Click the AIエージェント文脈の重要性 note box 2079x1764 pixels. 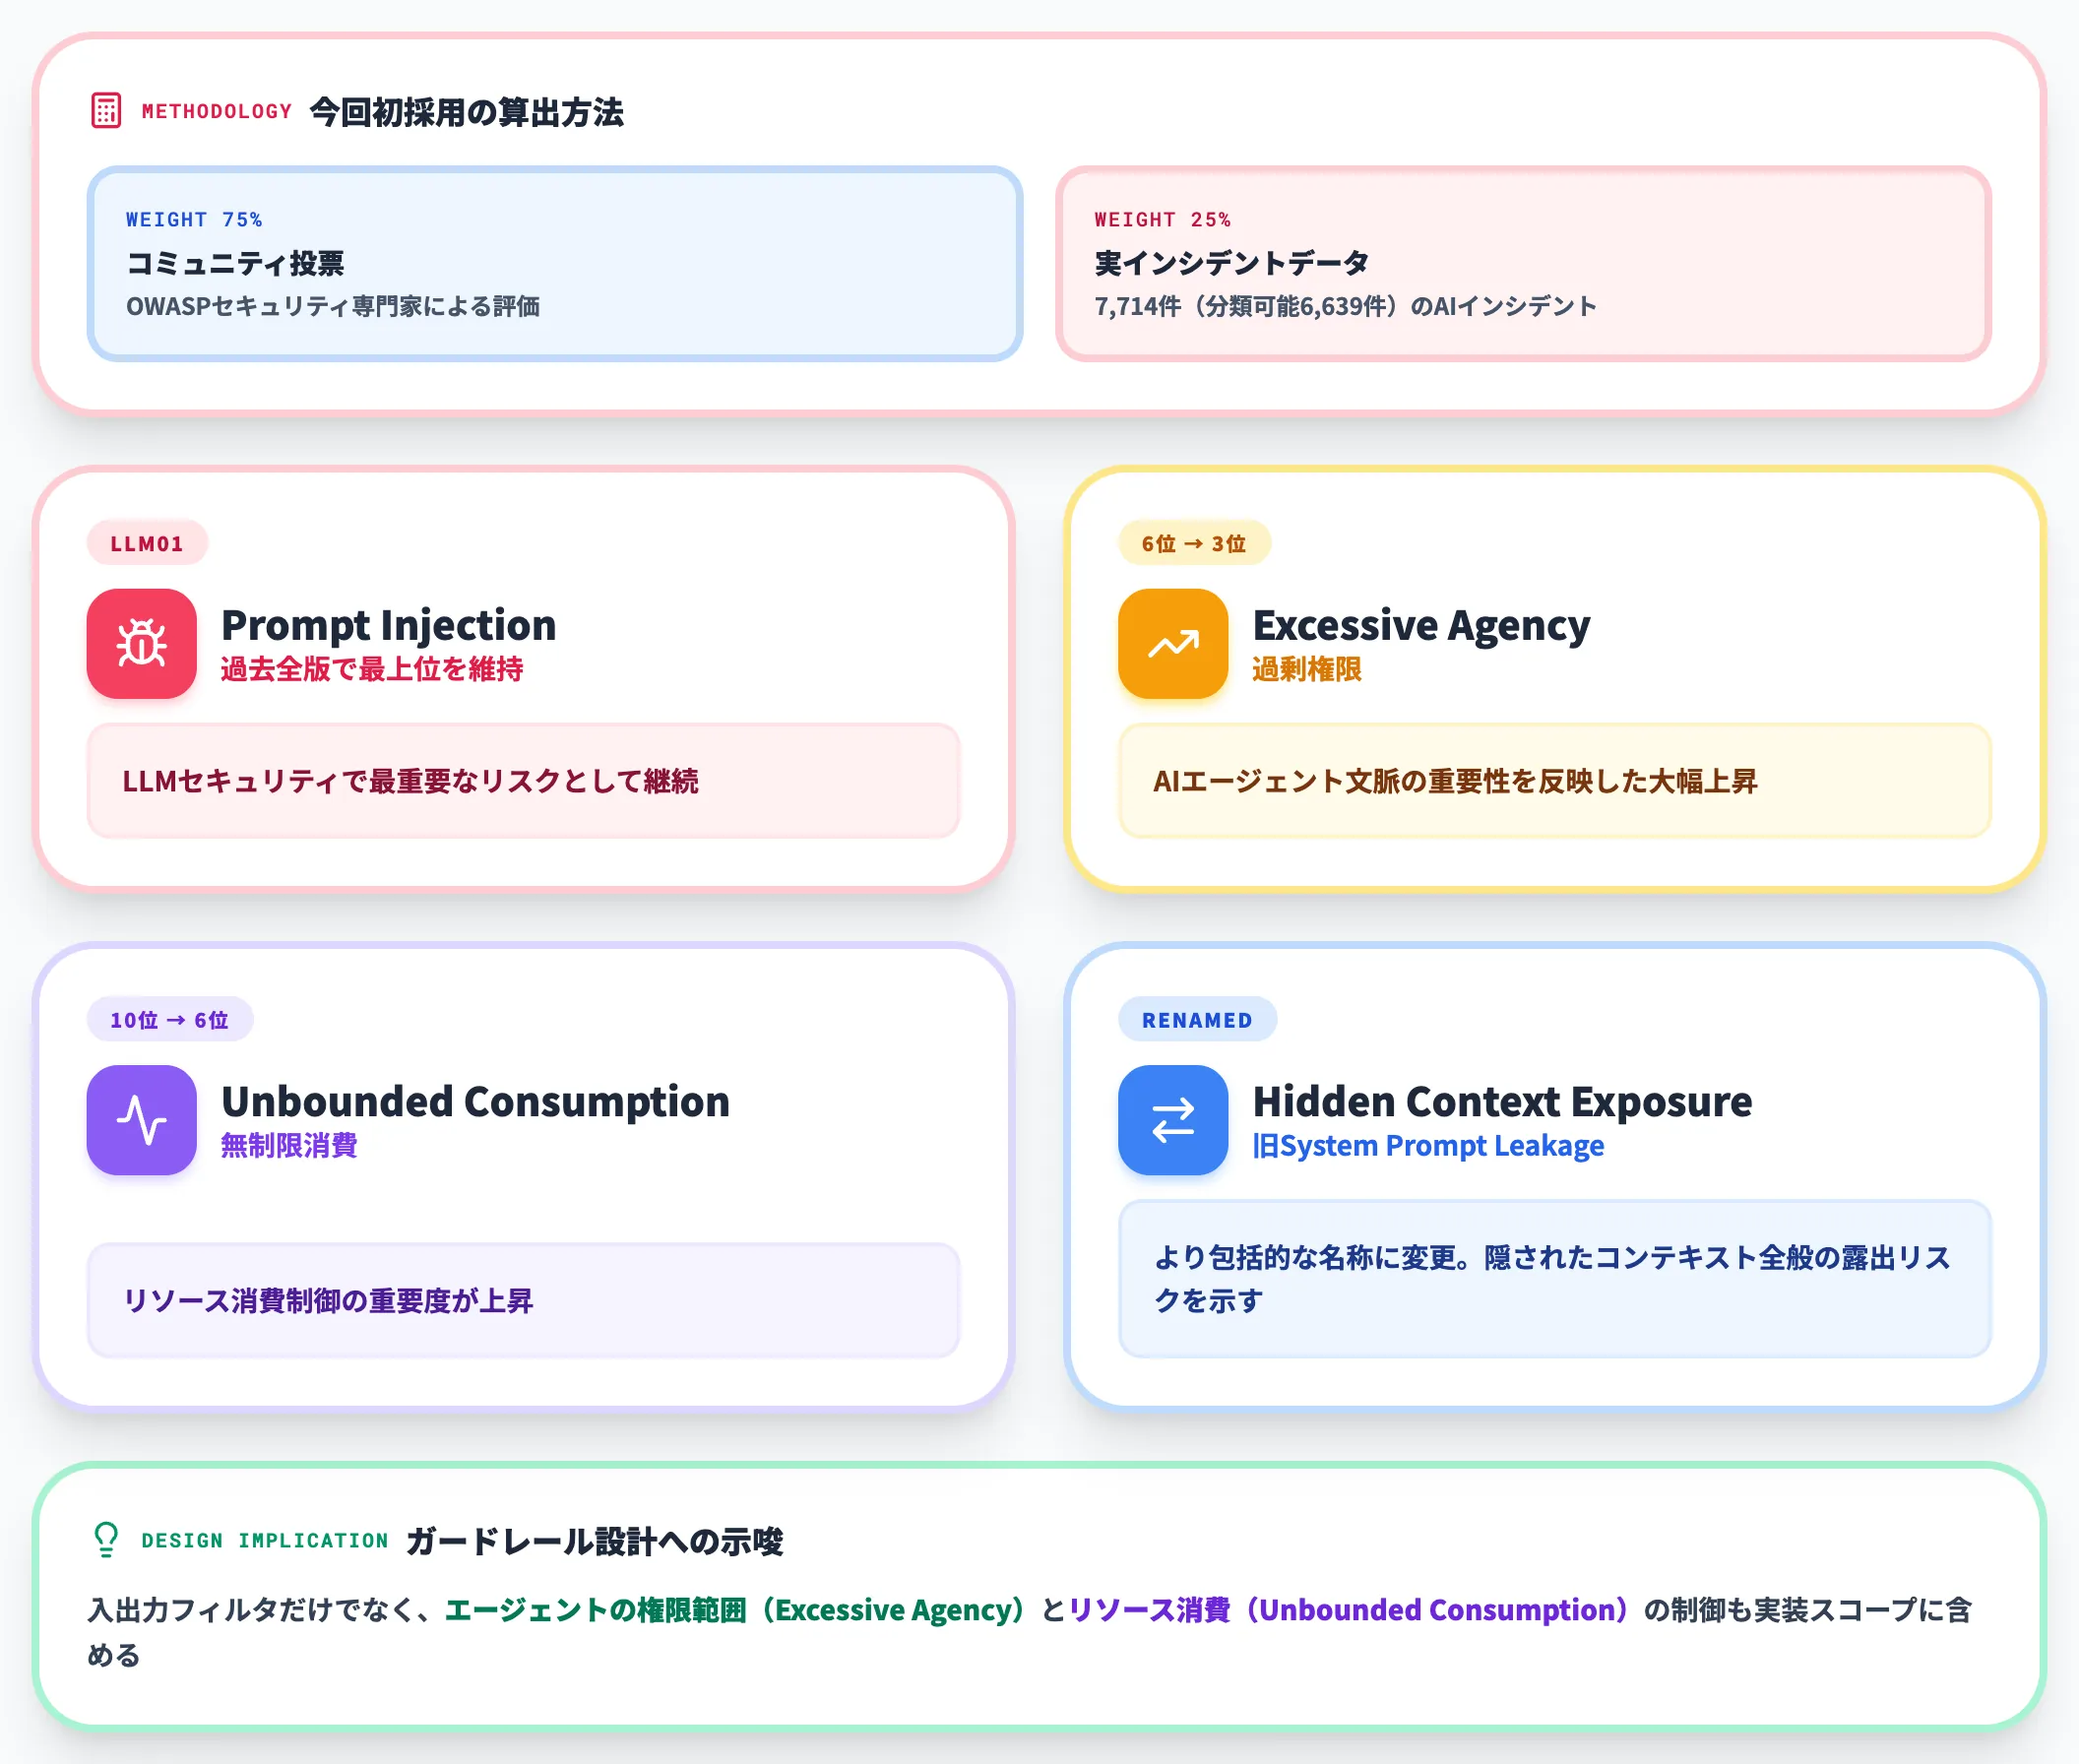click(1555, 781)
